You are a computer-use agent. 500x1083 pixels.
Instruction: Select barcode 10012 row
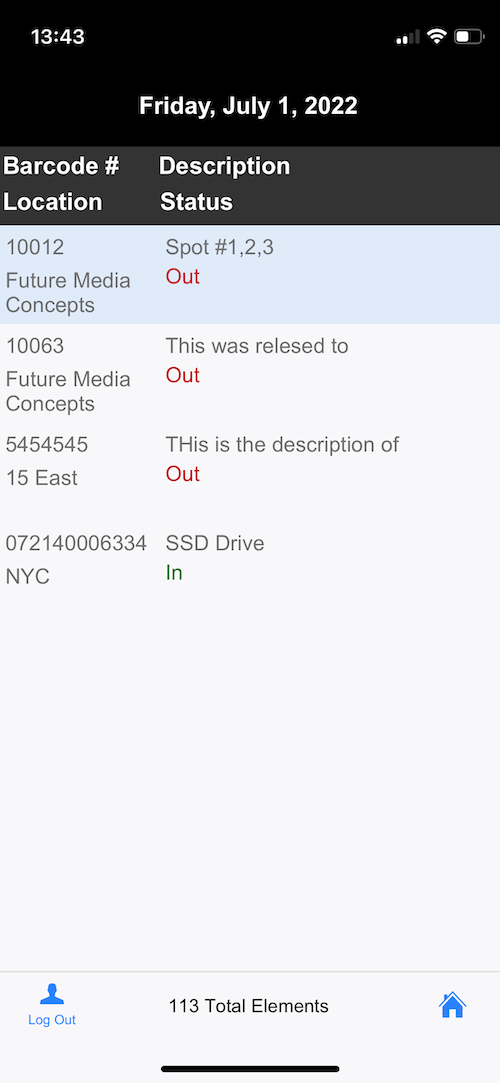click(x=250, y=275)
